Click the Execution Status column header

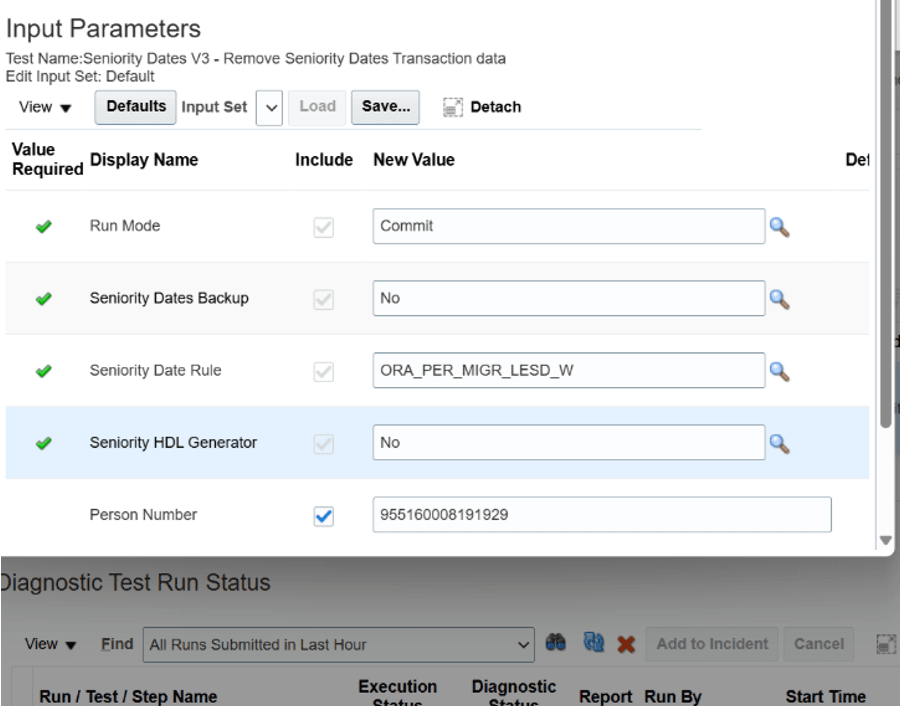(x=398, y=692)
